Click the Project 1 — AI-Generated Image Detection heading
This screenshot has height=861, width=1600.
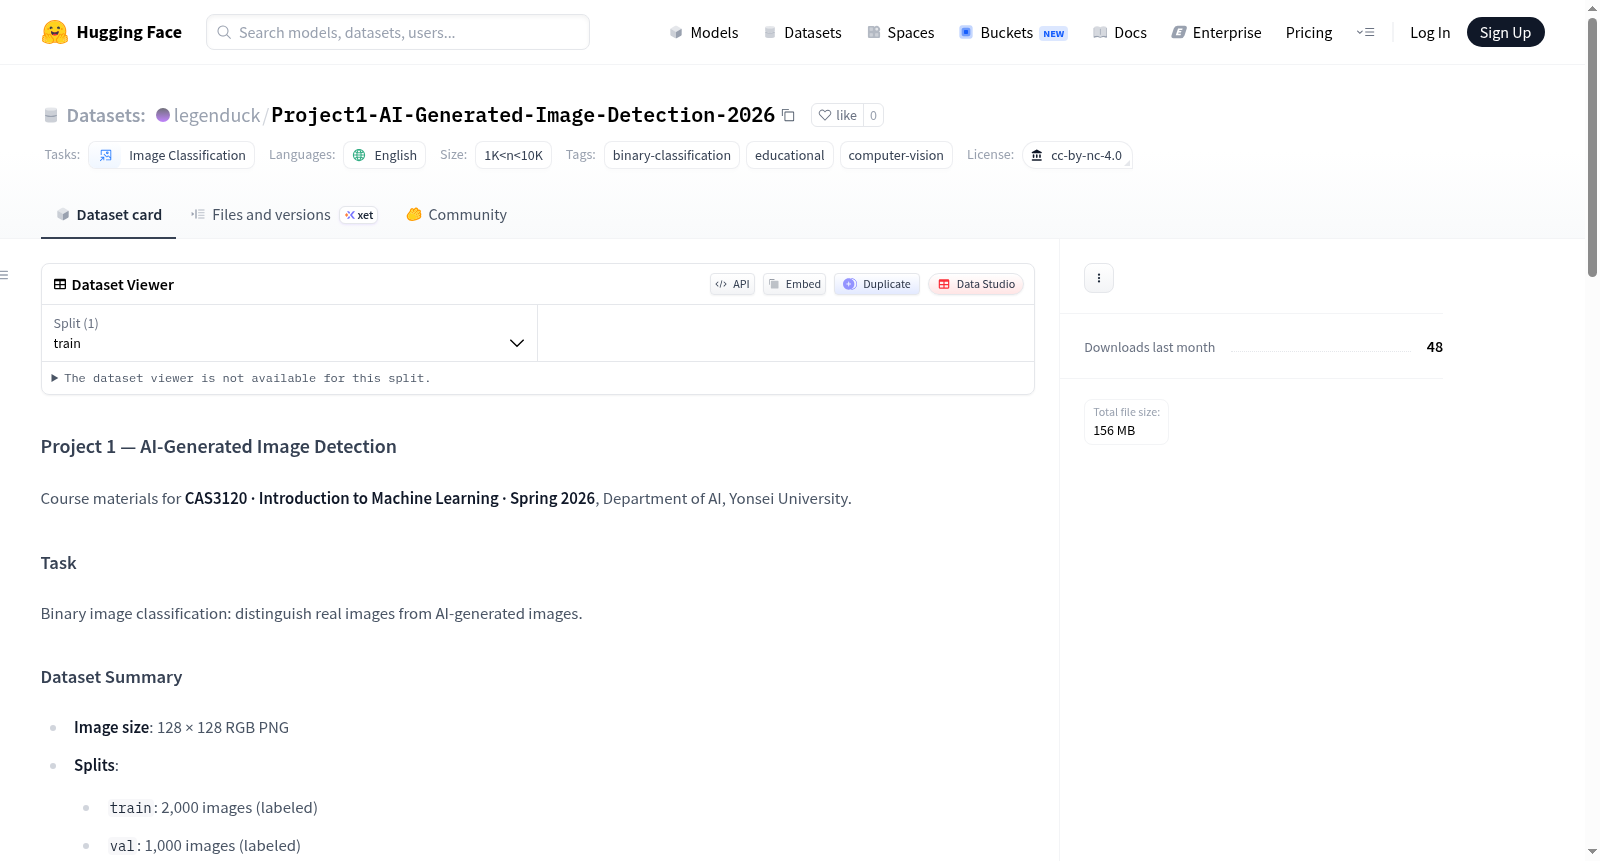tap(219, 446)
